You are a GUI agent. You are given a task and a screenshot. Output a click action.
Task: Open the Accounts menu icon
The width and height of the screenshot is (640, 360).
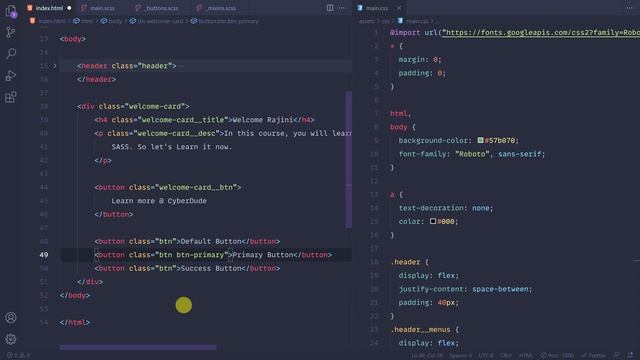[x=11, y=318]
